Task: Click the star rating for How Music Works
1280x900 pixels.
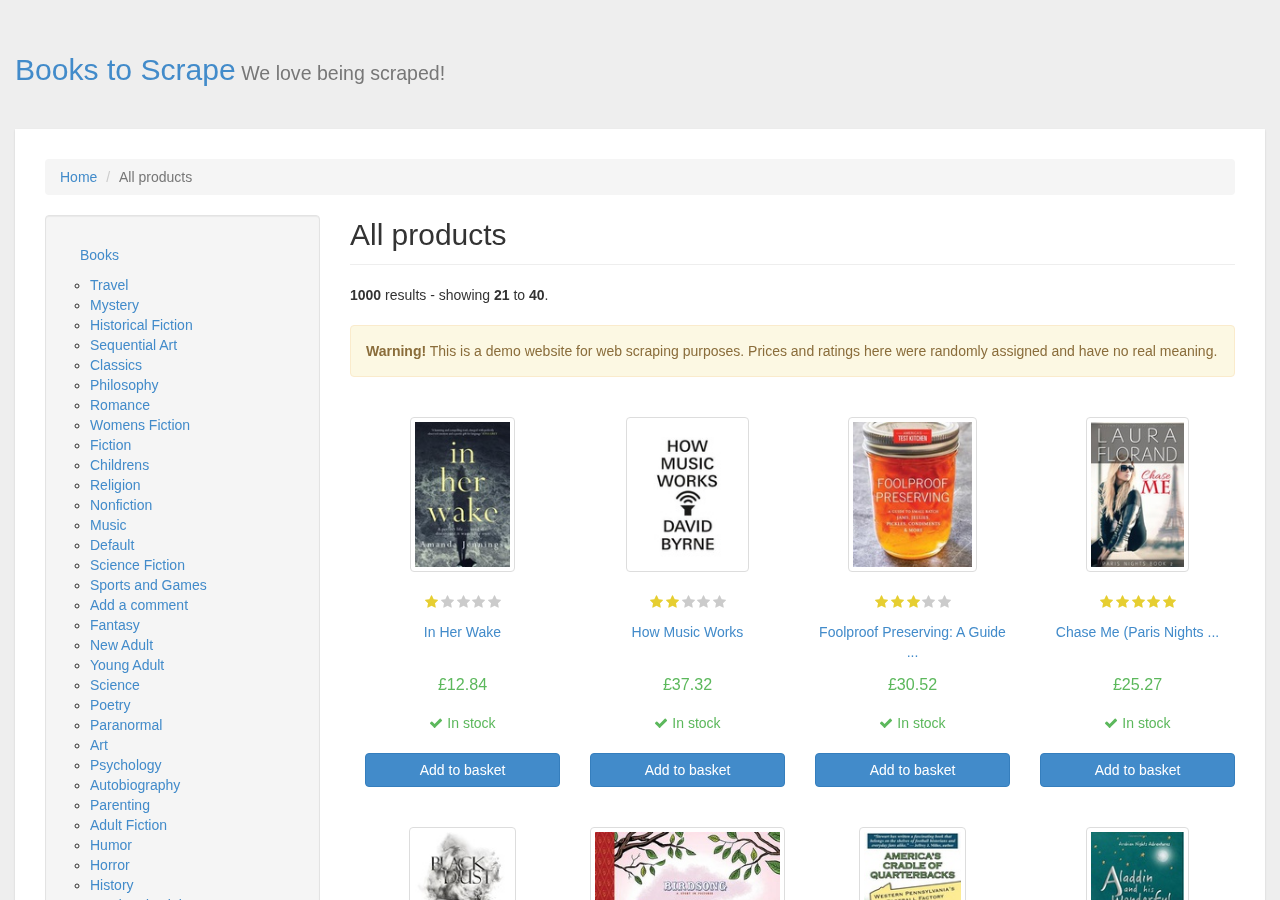Action: [687, 602]
